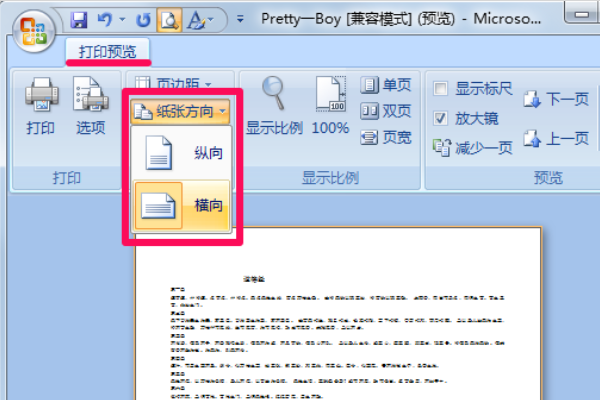
Task: Go to 上一页 previous page
Action: [x=556, y=139]
